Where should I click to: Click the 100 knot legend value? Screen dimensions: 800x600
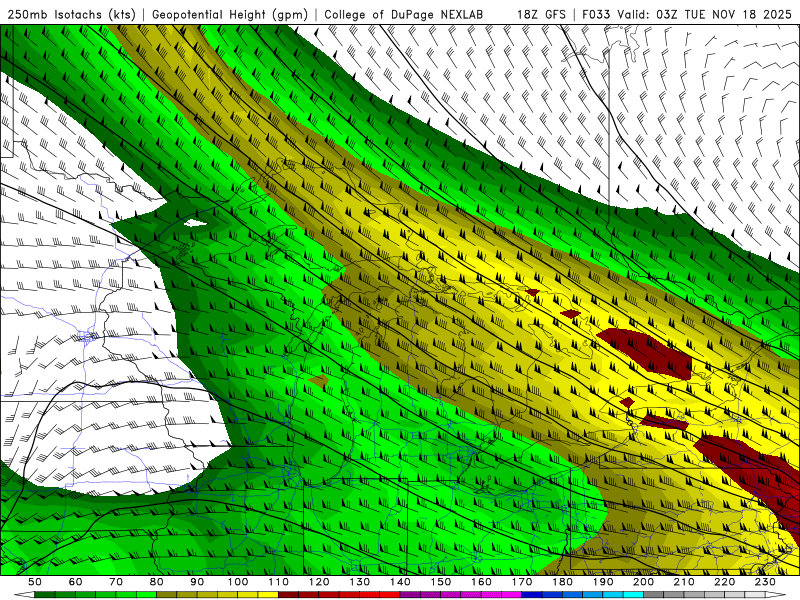(238, 582)
